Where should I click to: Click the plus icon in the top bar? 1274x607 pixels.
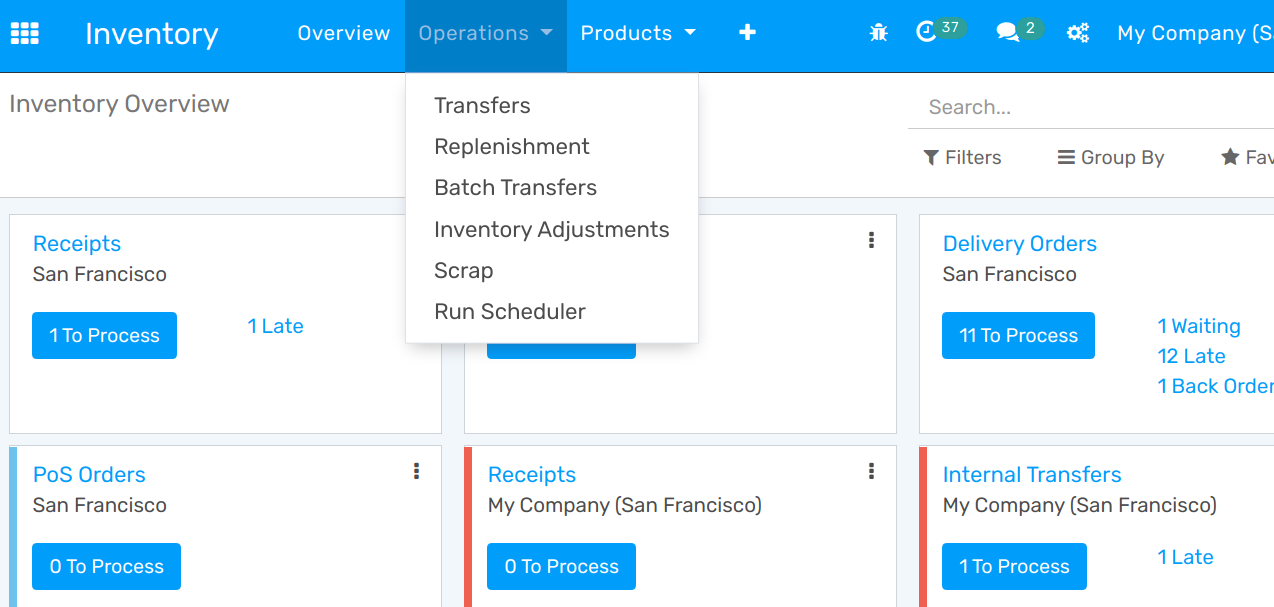coord(747,32)
